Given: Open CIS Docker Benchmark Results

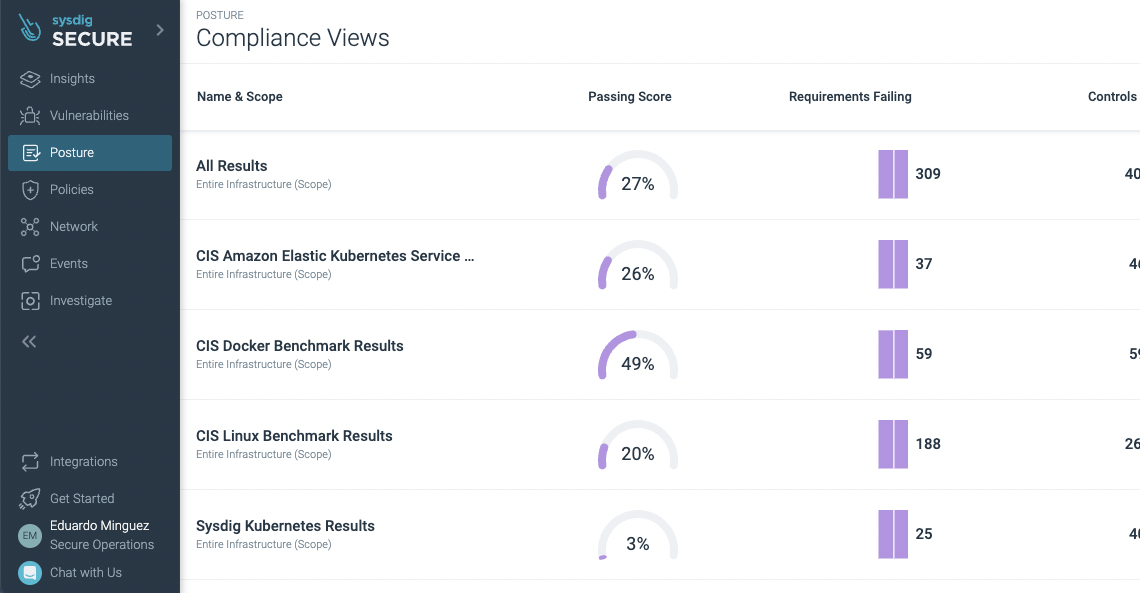Looking at the screenshot, I should click(299, 345).
